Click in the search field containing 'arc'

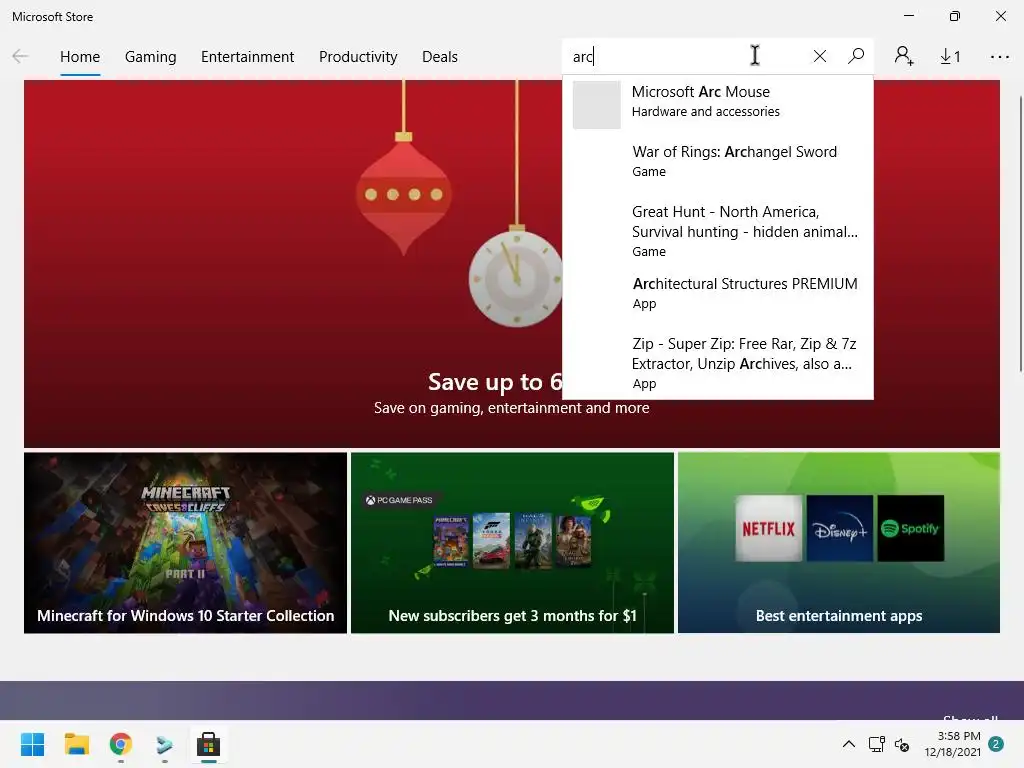tap(686, 56)
